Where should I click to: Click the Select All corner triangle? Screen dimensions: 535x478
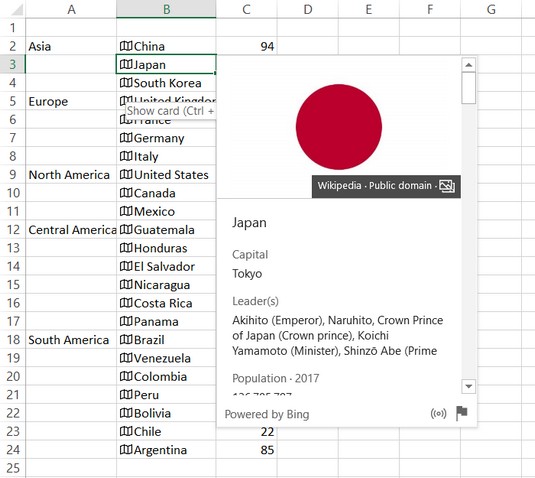pos(17,10)
